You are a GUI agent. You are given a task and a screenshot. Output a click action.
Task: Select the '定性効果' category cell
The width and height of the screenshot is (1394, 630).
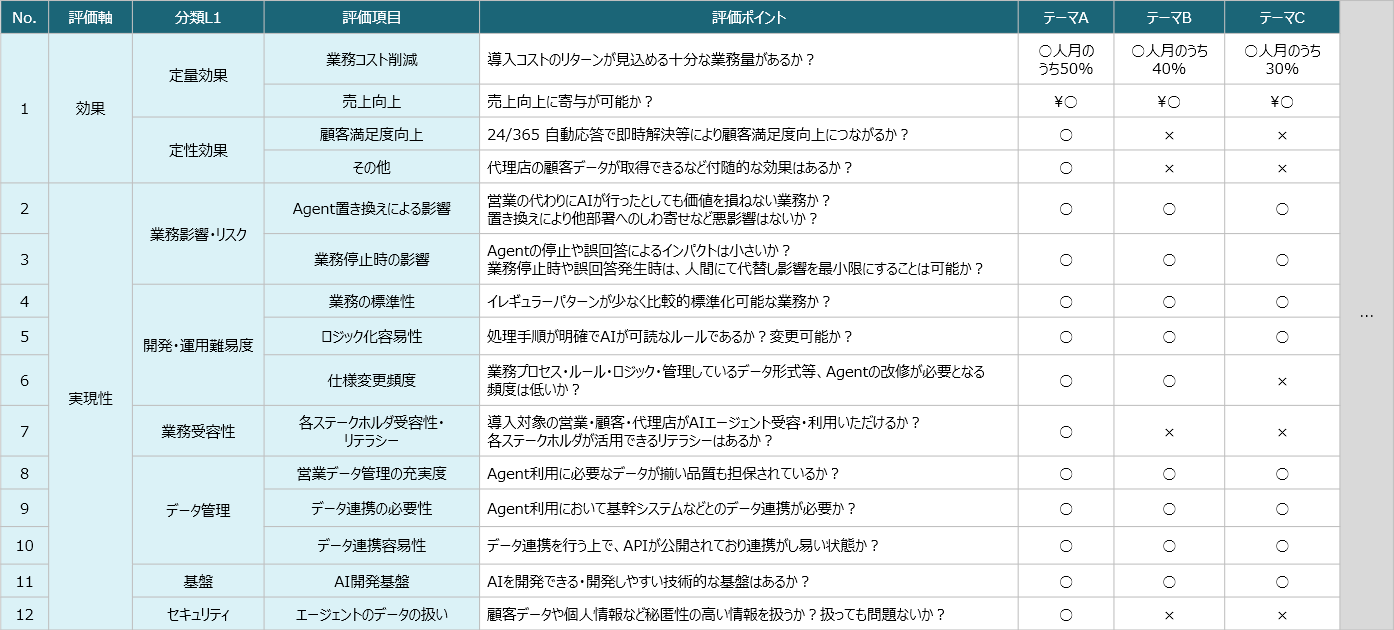click(198, 150)
